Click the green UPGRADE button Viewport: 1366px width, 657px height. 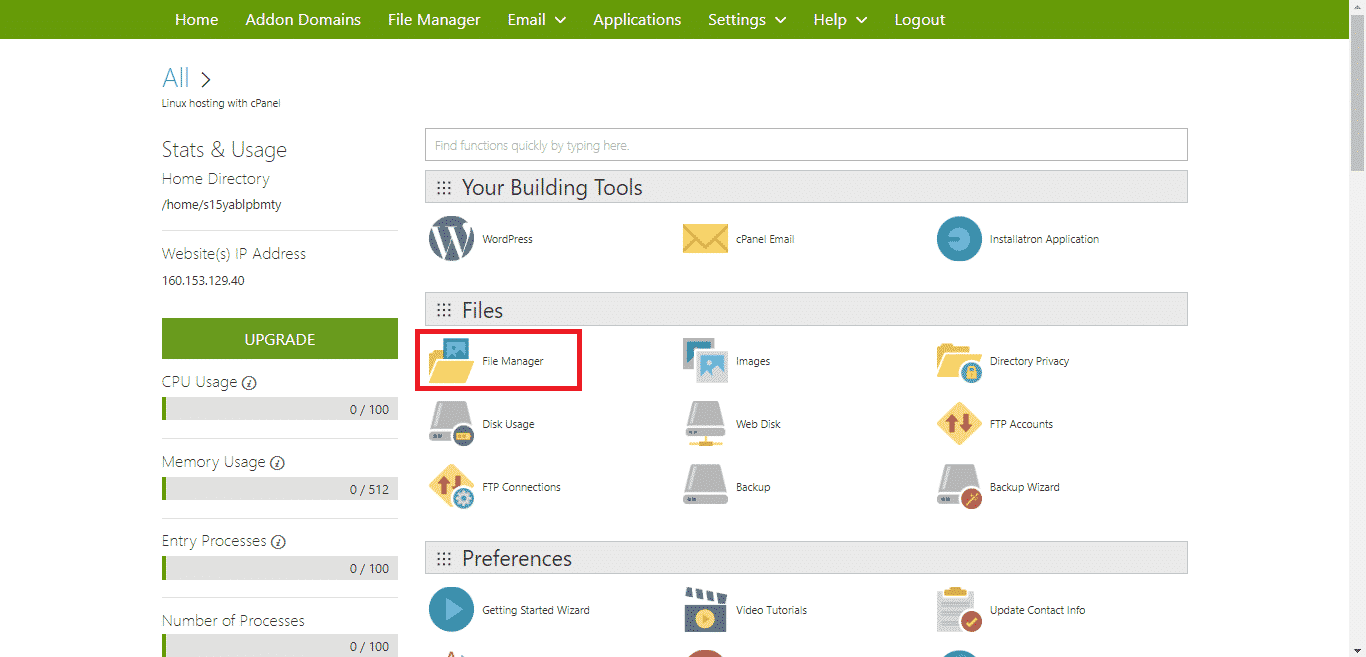[x=280, y=339]
